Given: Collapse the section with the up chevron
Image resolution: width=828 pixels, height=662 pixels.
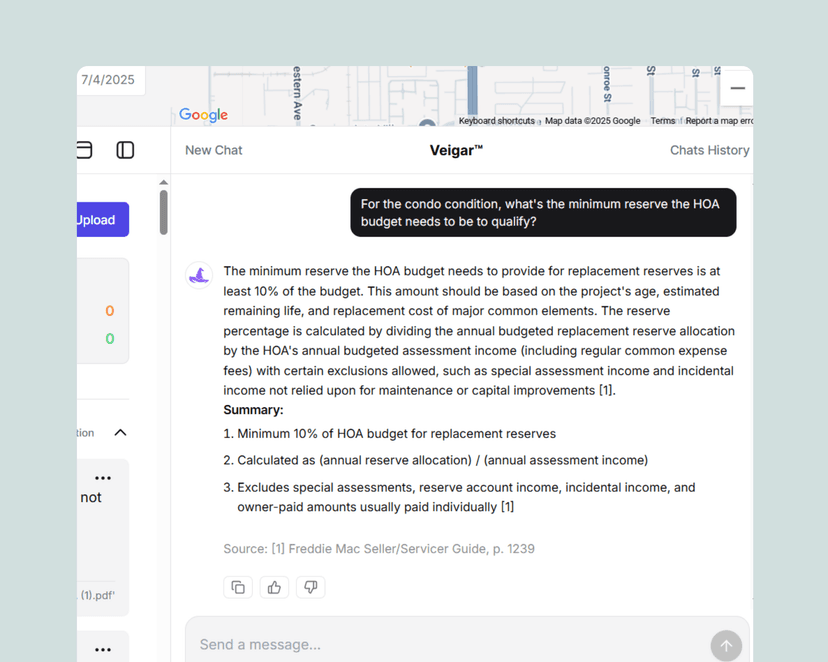Looking at the screenshot, I should pos(120,432).
